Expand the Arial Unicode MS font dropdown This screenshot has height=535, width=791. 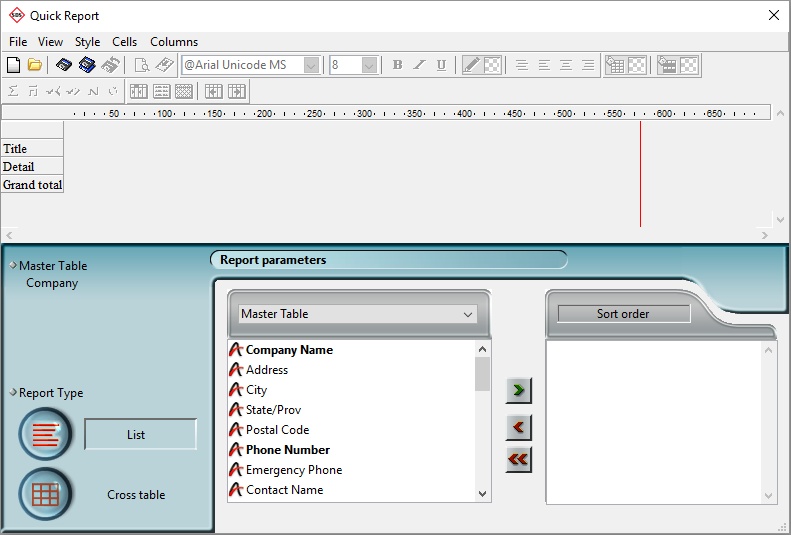coord(311,65)
